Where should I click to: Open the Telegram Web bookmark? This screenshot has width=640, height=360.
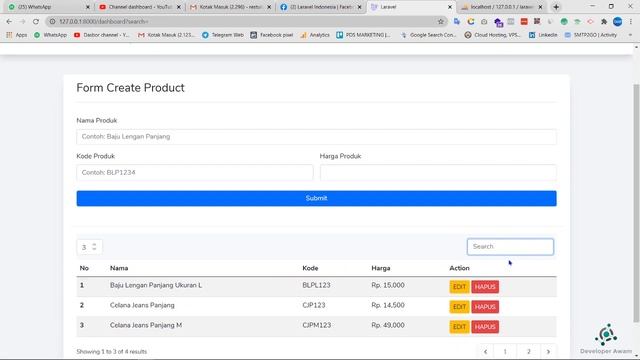click(223, 35)
